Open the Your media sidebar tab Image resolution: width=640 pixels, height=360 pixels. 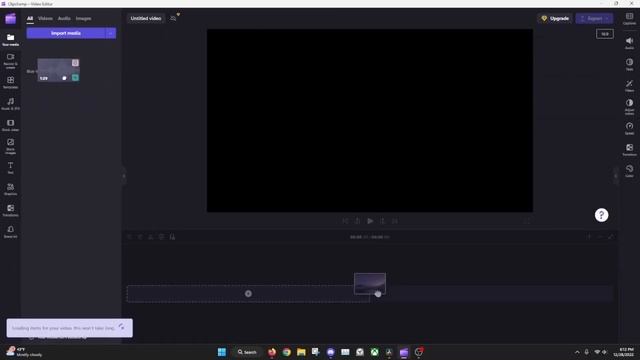(11, 40)
